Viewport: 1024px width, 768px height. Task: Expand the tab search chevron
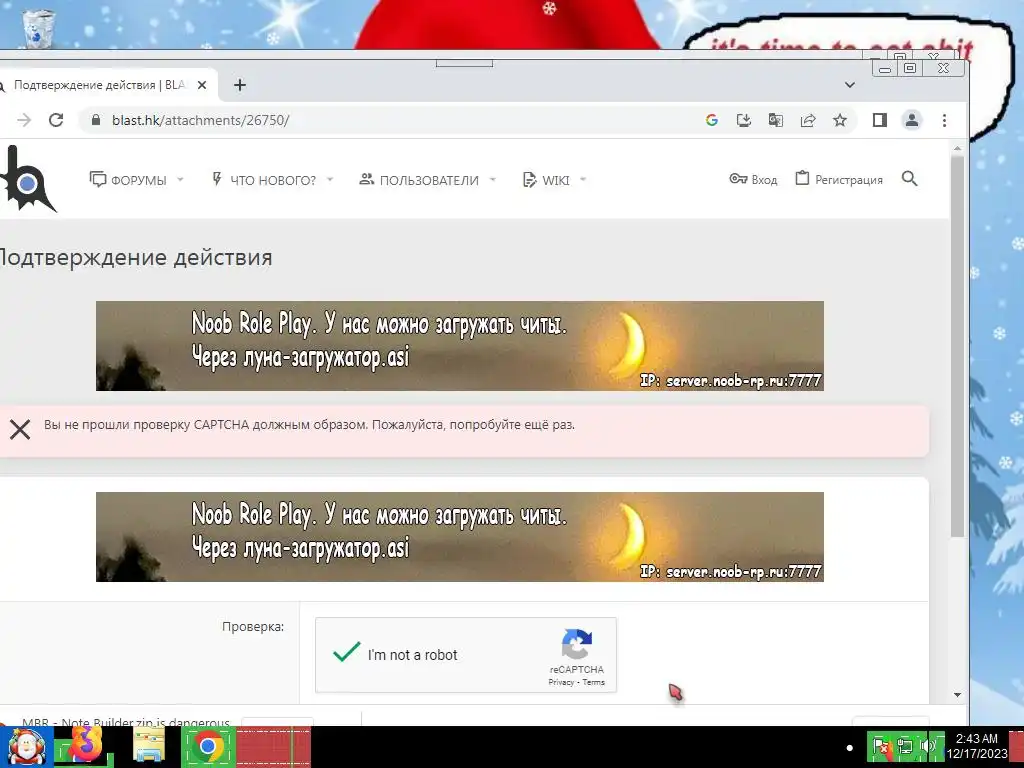click(850, 85)
